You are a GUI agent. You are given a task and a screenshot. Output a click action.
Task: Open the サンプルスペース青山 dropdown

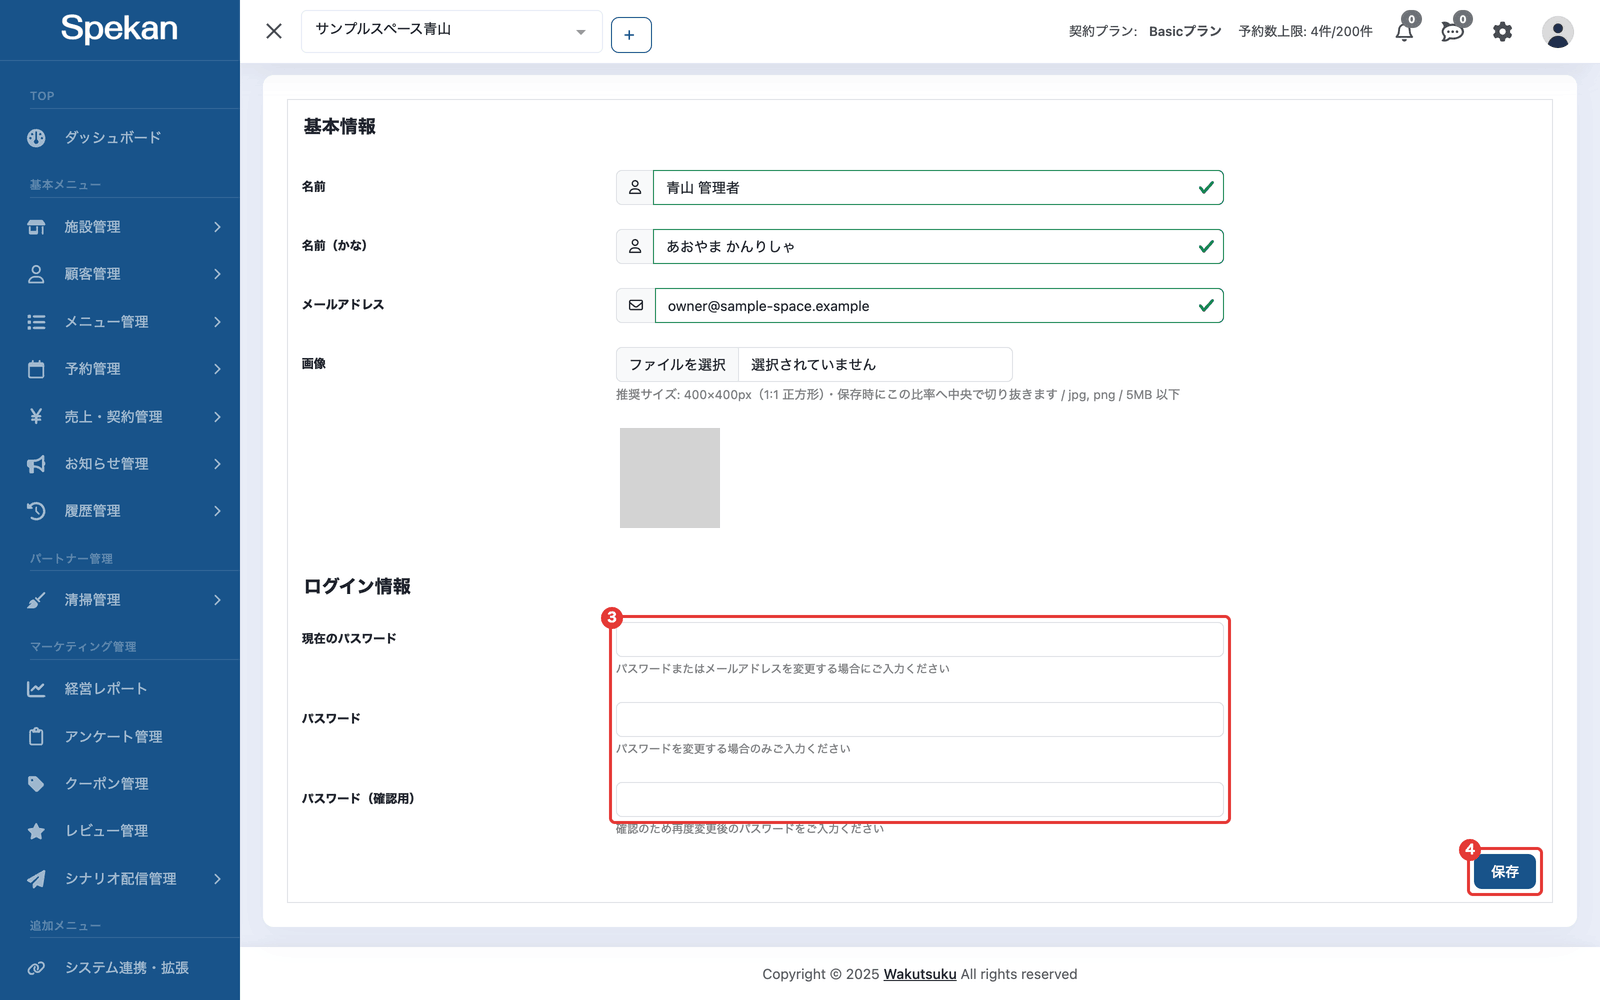point(452,31)
